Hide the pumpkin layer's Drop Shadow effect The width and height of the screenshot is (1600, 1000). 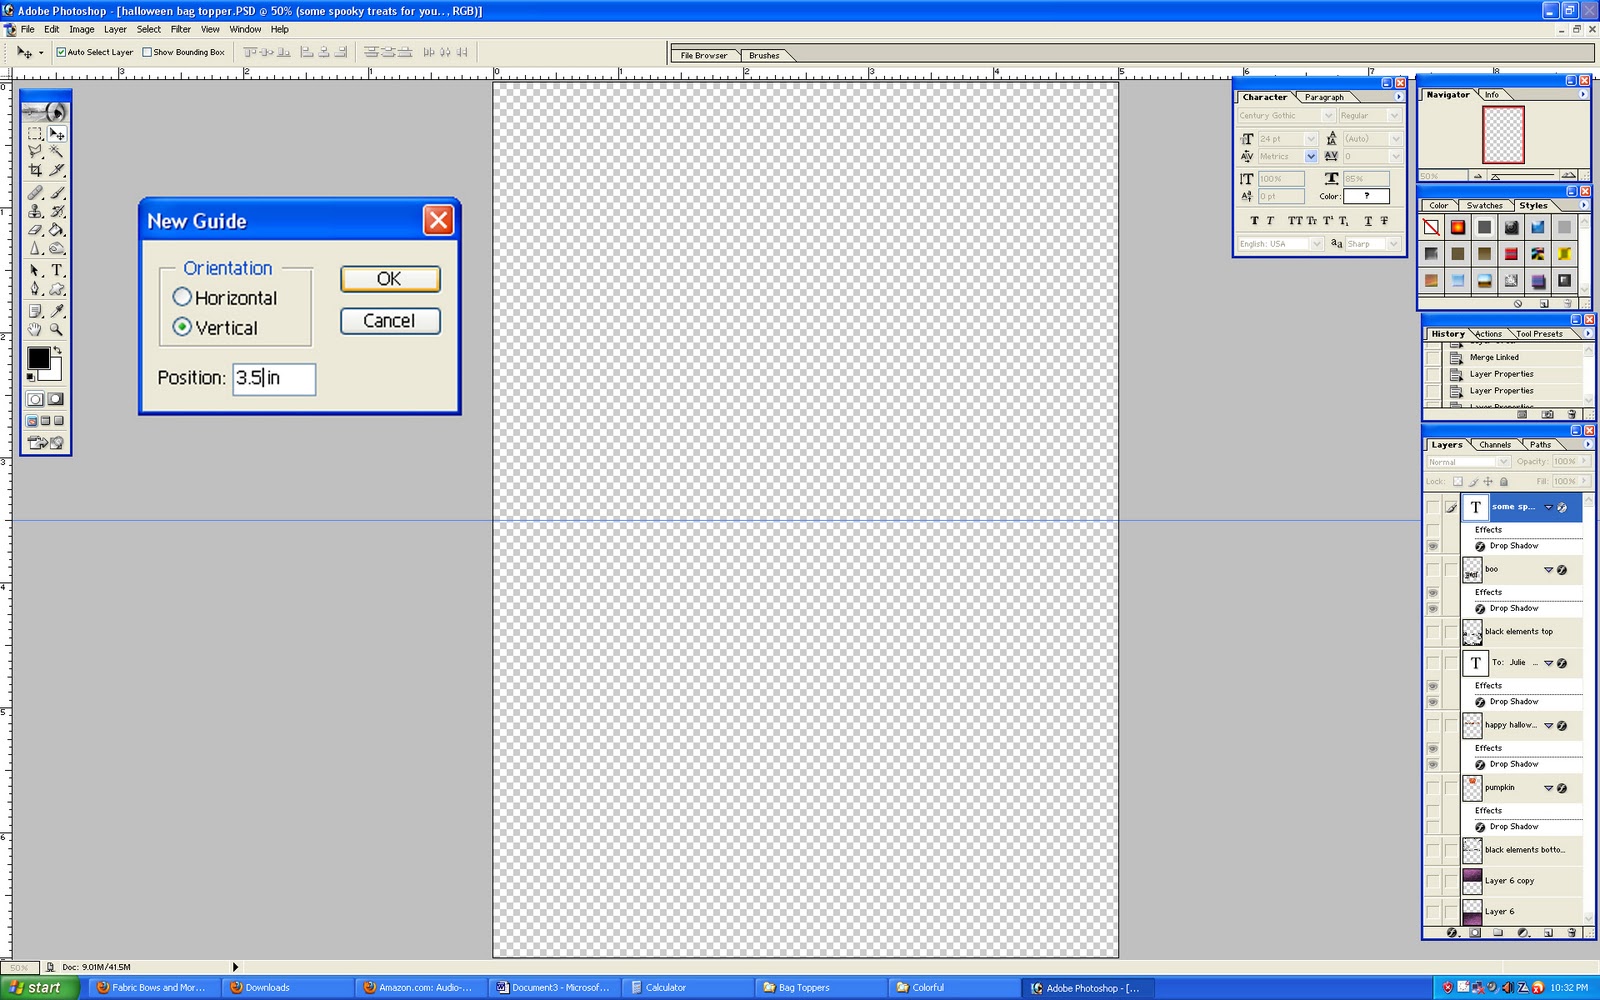click(1434, 826)
